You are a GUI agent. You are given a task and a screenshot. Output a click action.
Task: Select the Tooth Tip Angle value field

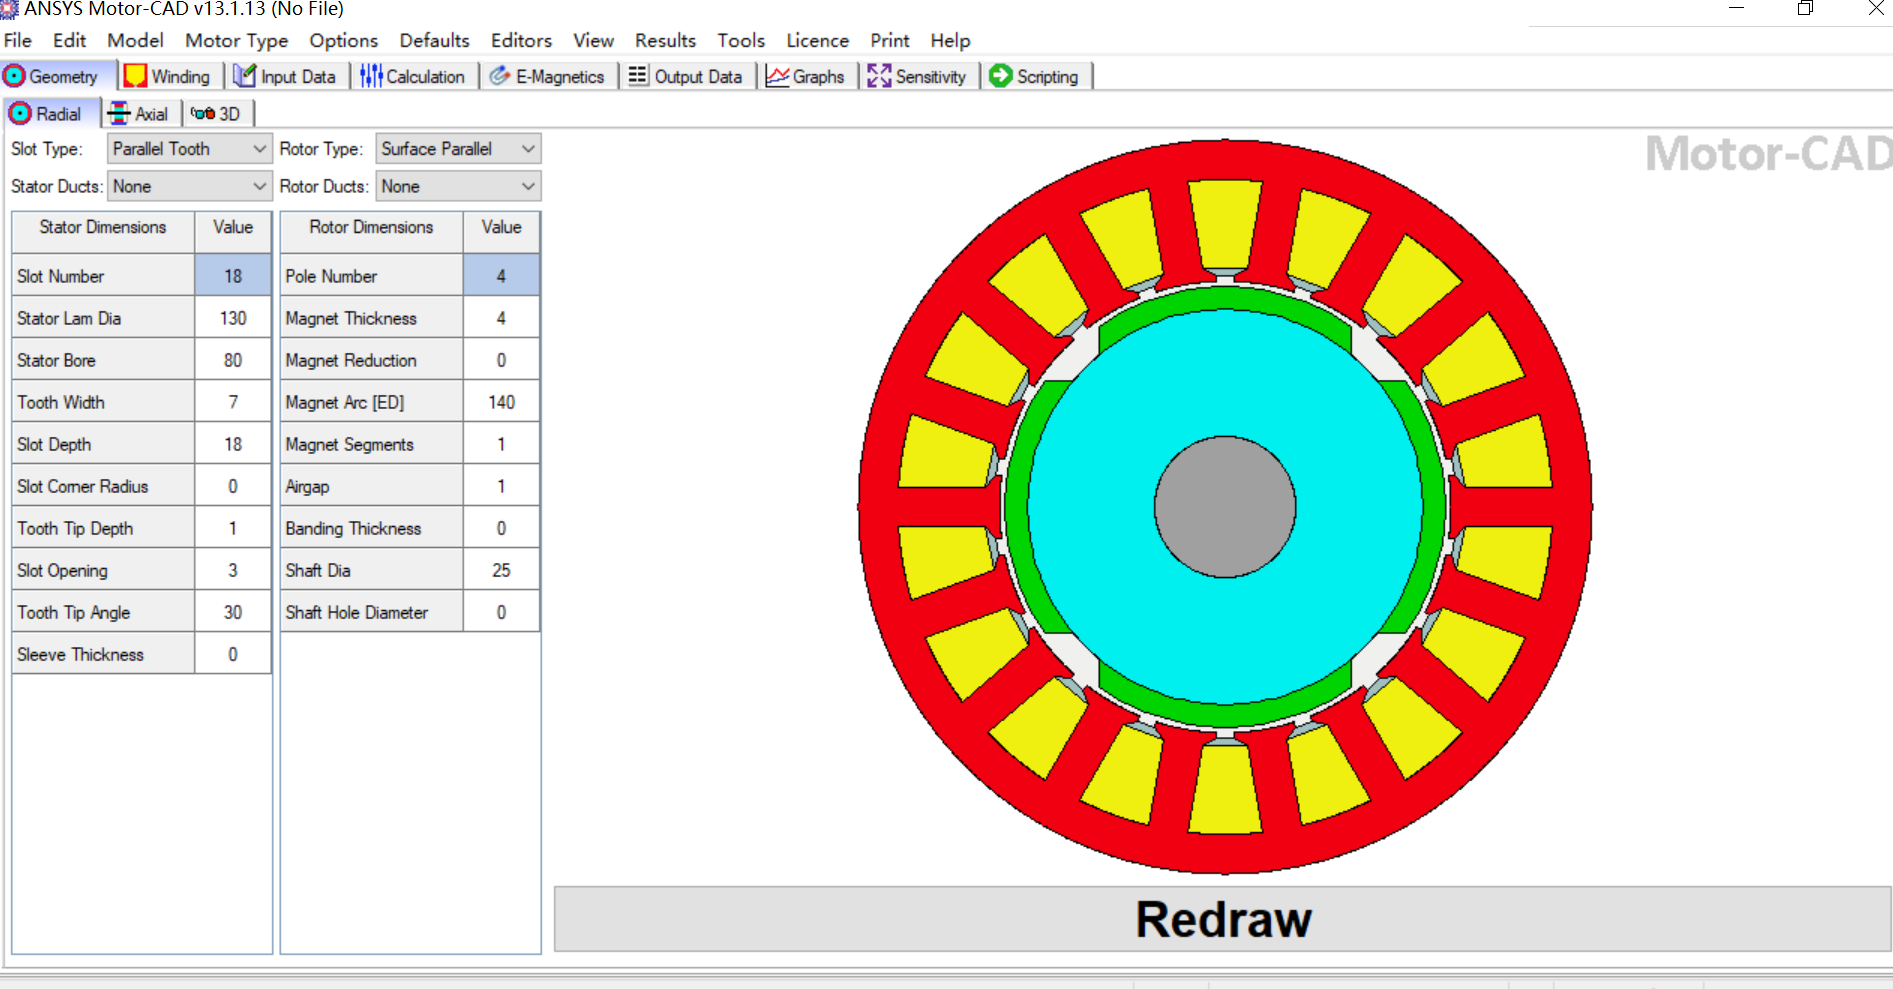click(233, 612)
